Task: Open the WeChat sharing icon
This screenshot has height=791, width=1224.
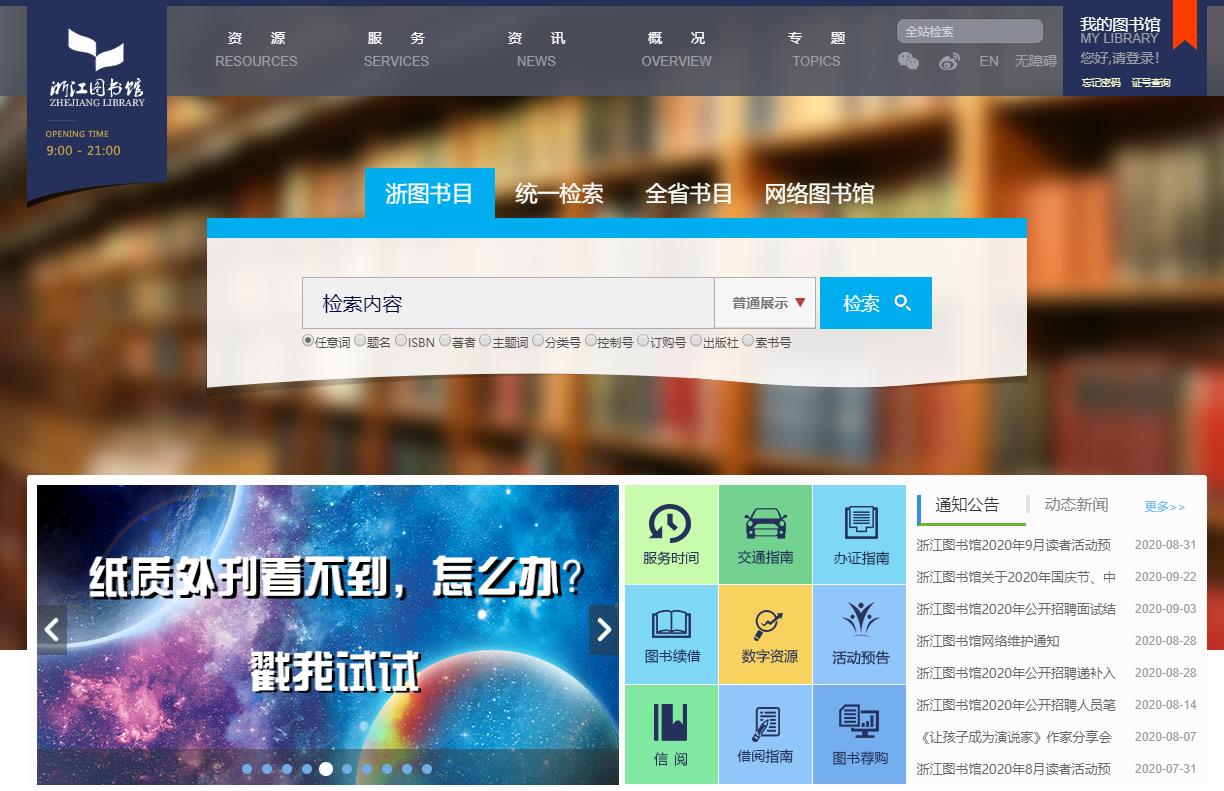Action: (908, 61)
